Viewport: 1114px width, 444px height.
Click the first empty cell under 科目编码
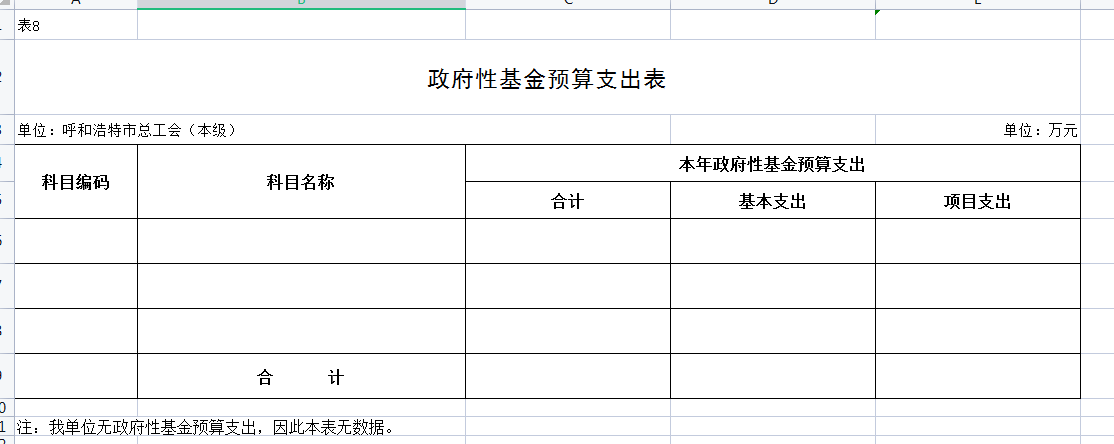(x=76, y=241)
